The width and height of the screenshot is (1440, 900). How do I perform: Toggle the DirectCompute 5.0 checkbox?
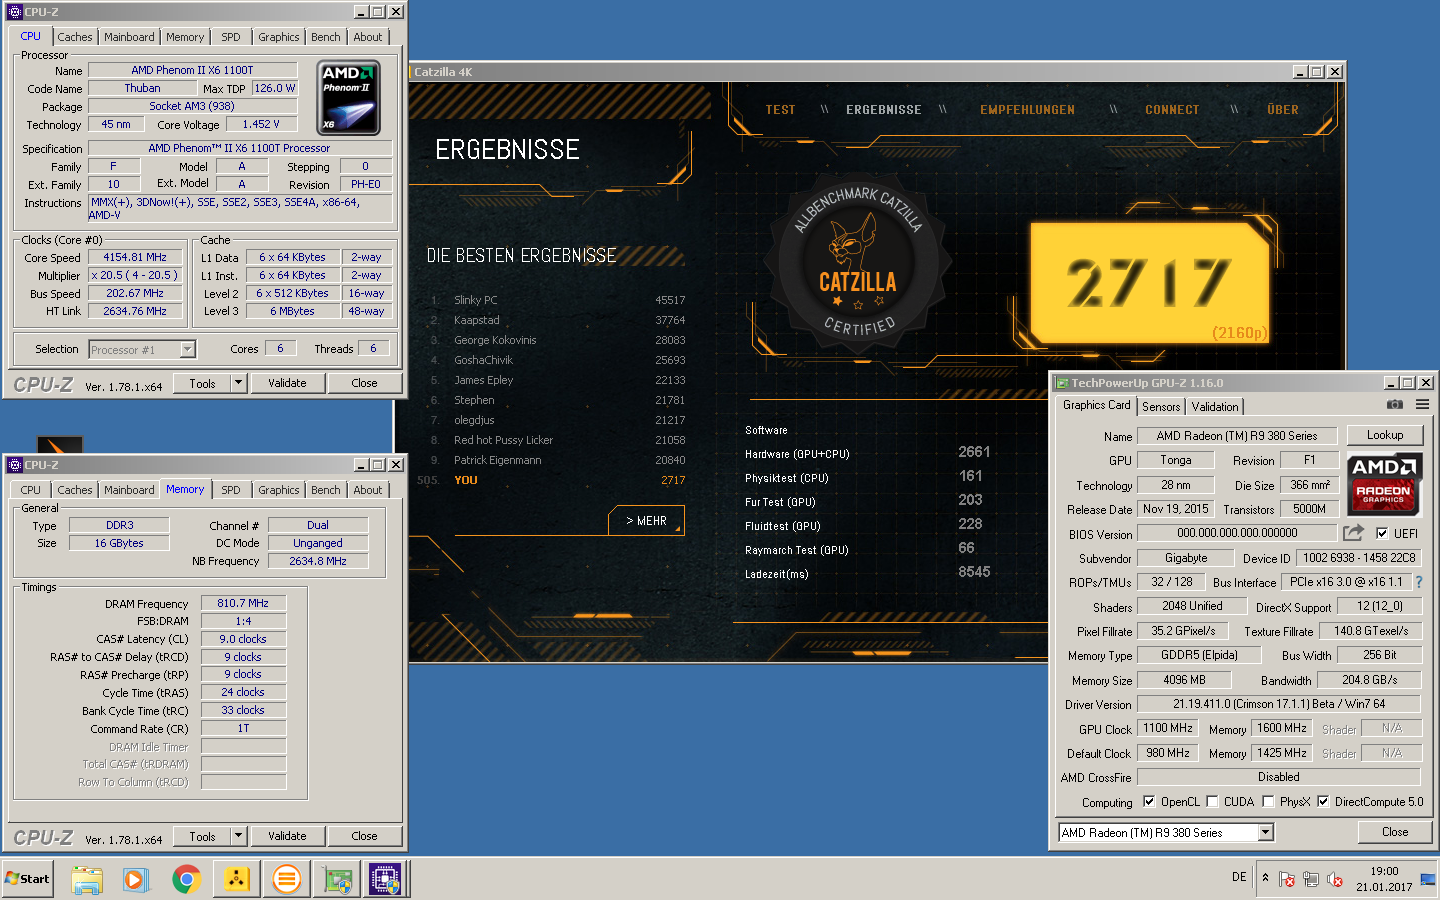point(1323,801)
